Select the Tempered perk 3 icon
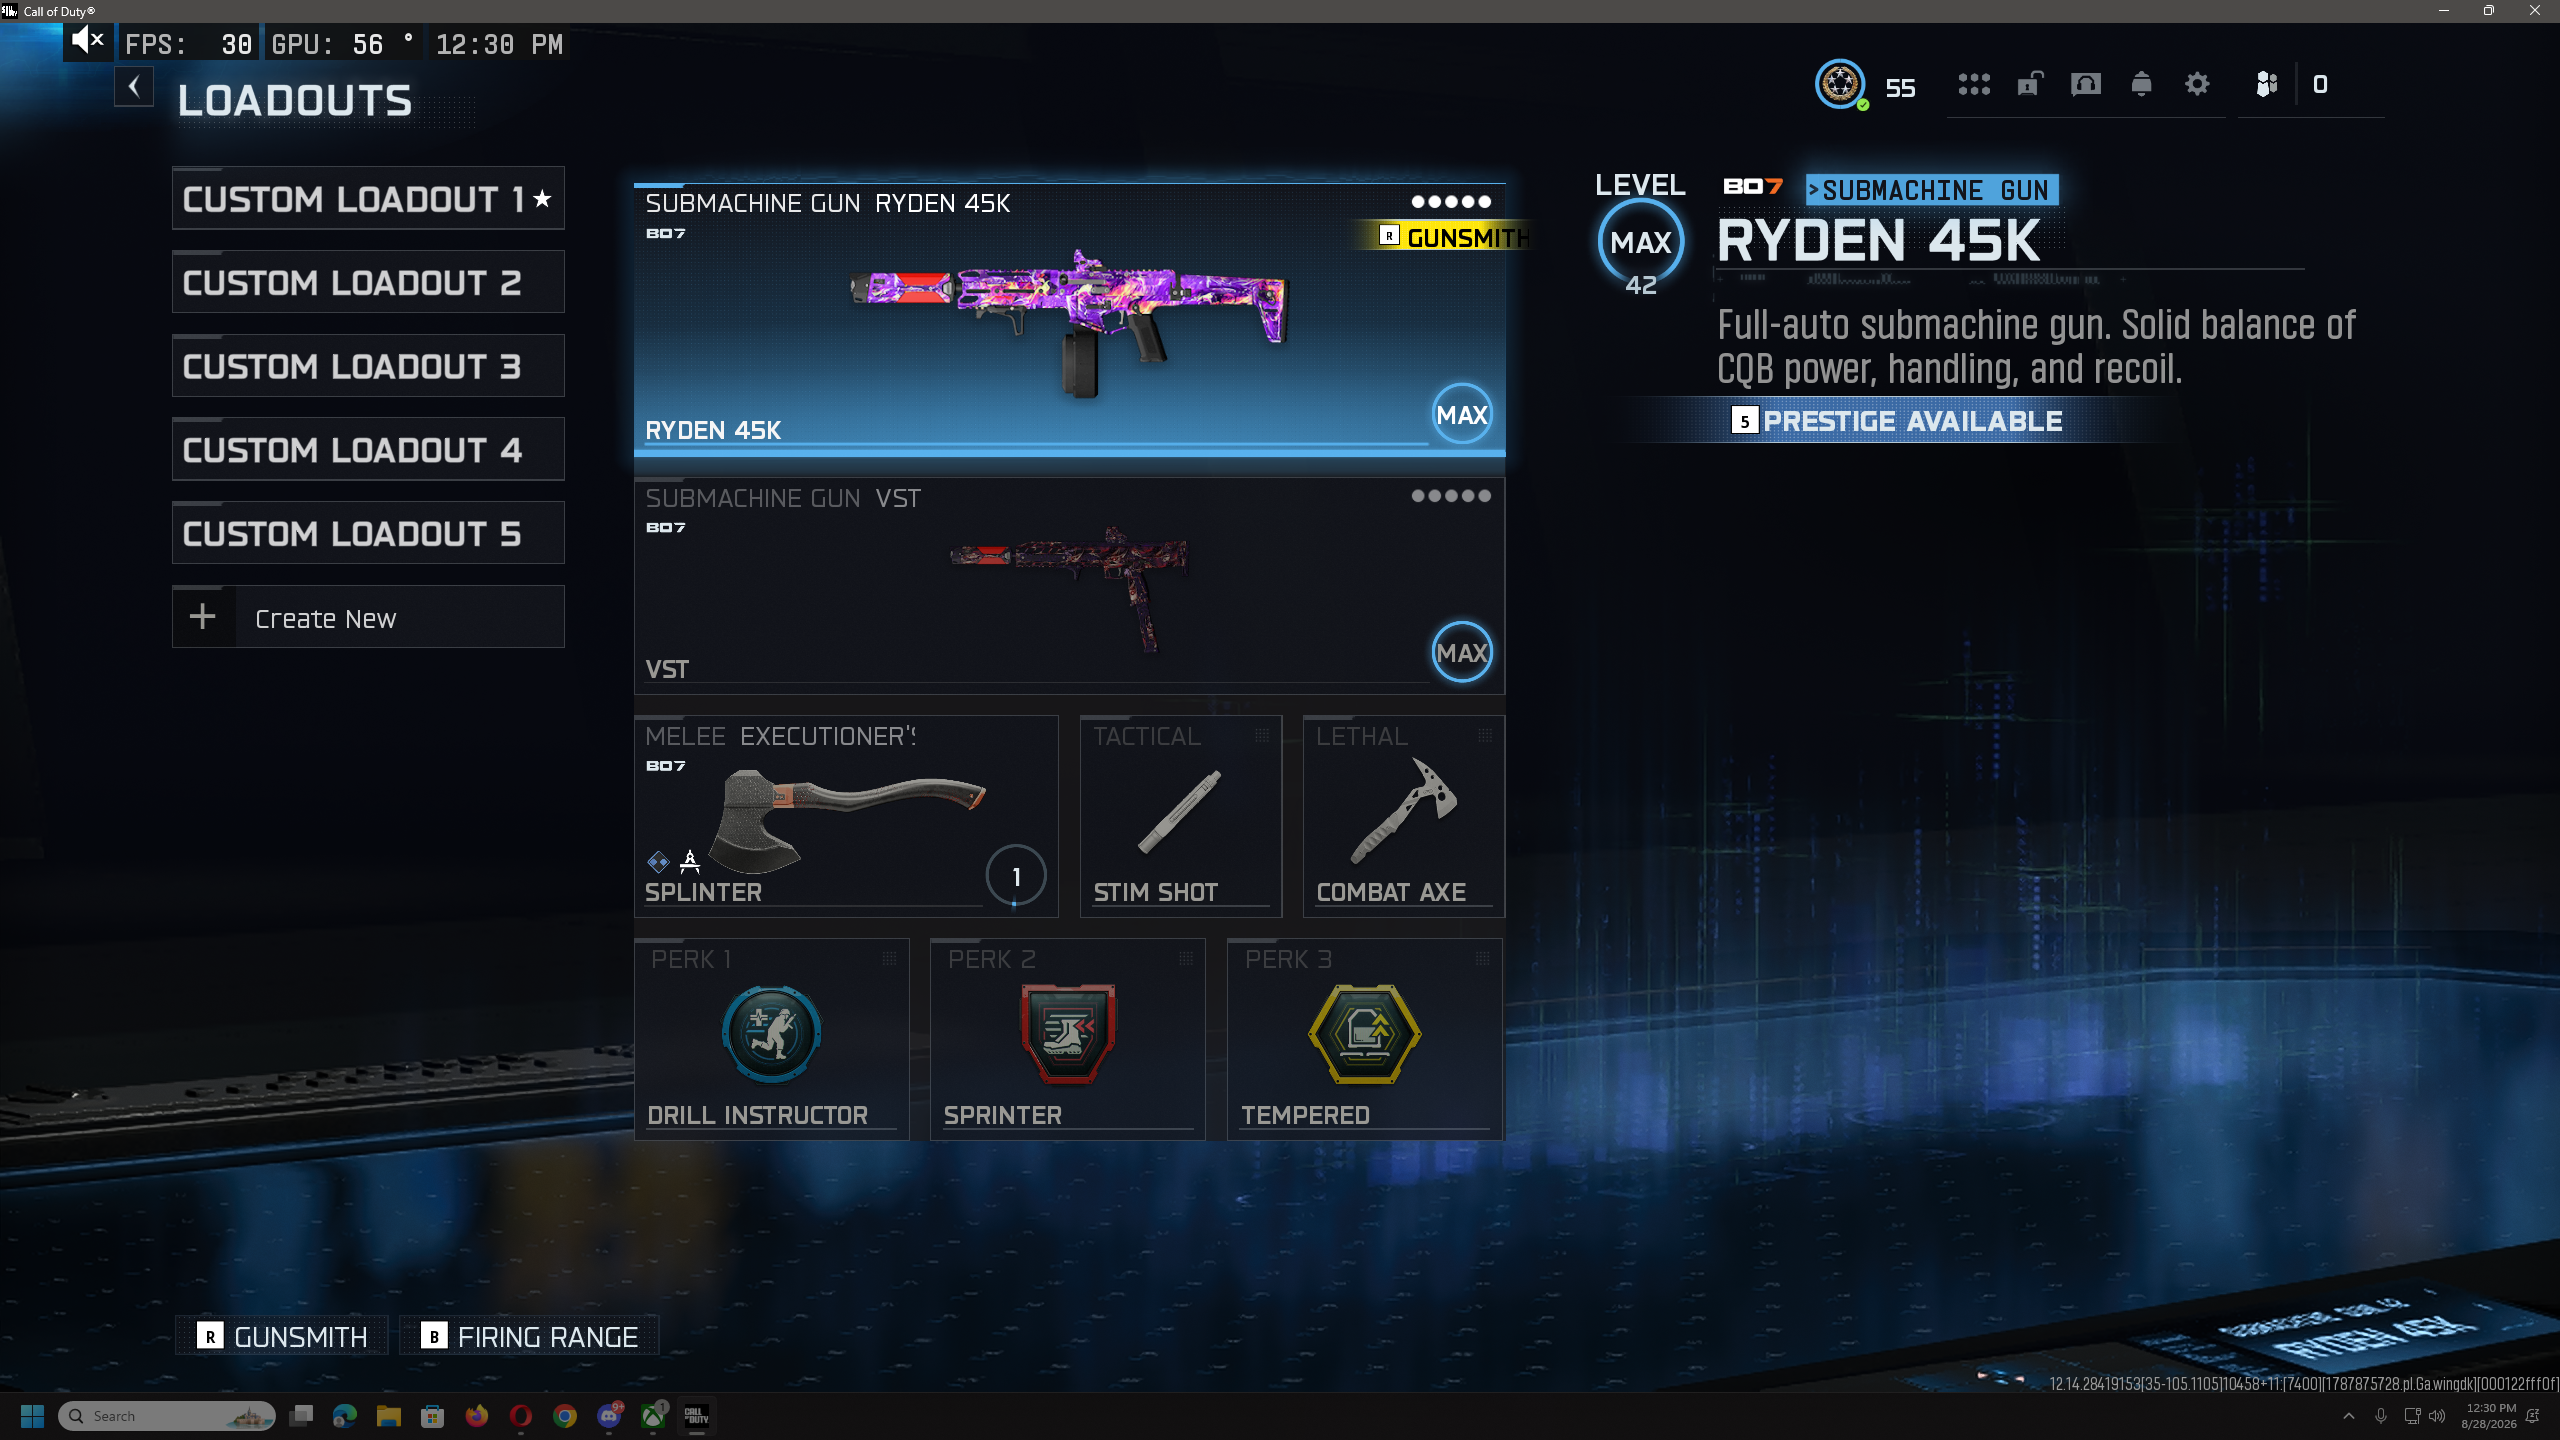Viewport: 2560px width, 1440px height. tap(1365, 1034)
